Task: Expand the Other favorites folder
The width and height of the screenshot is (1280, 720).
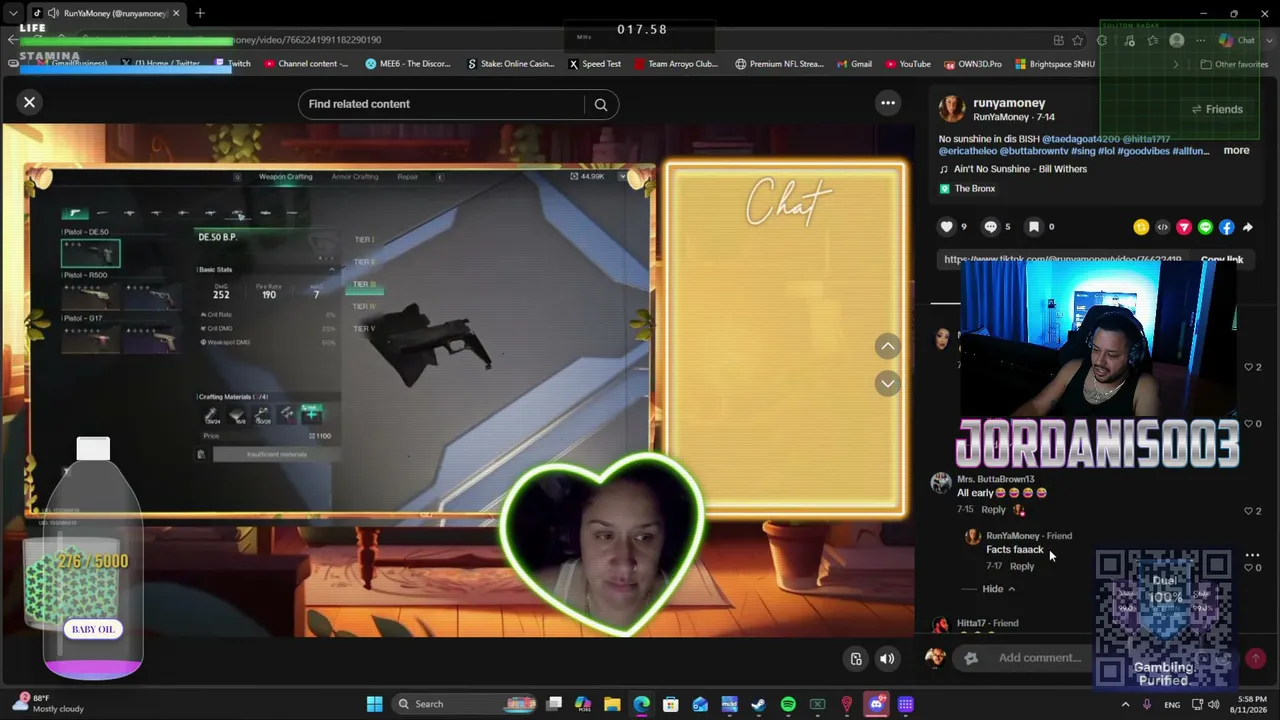Action: (1234, 64)
